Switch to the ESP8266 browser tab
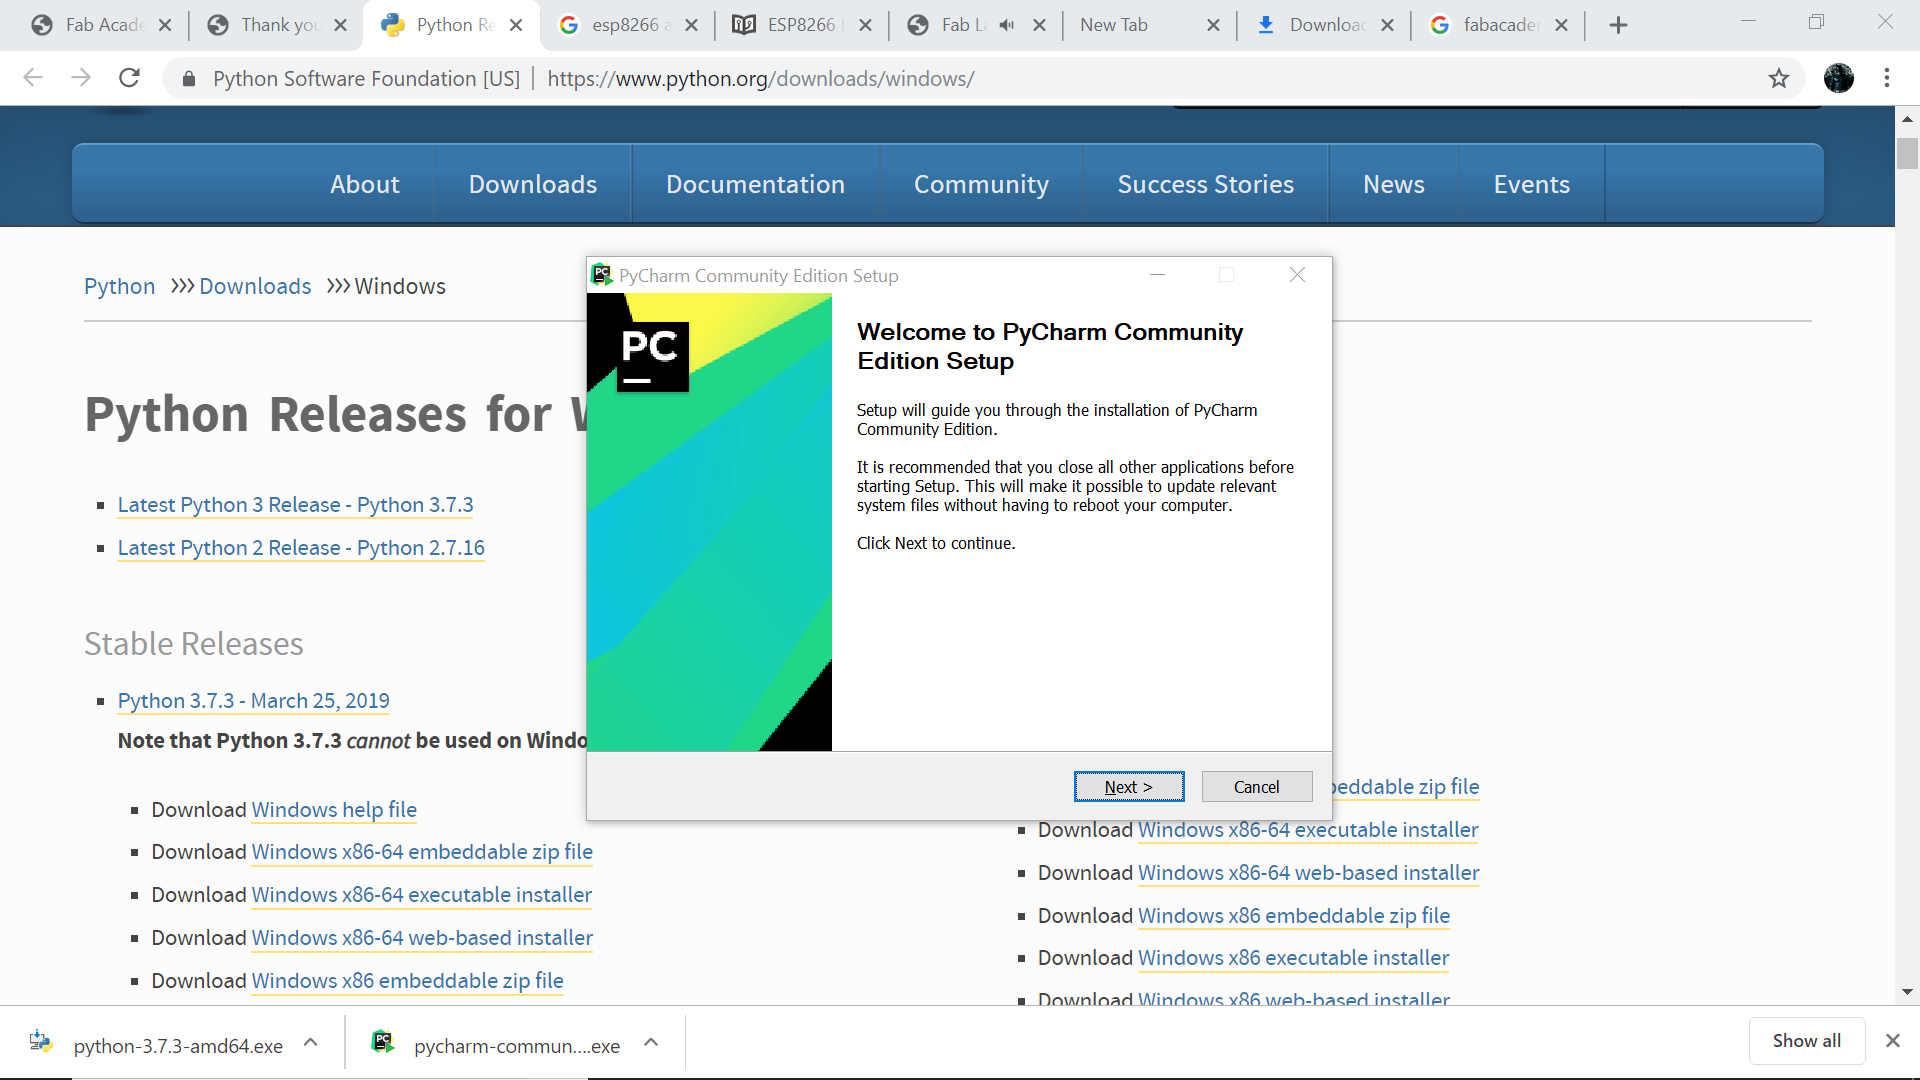Viewport: 1920px width, 1080px height. pos(800,25)
